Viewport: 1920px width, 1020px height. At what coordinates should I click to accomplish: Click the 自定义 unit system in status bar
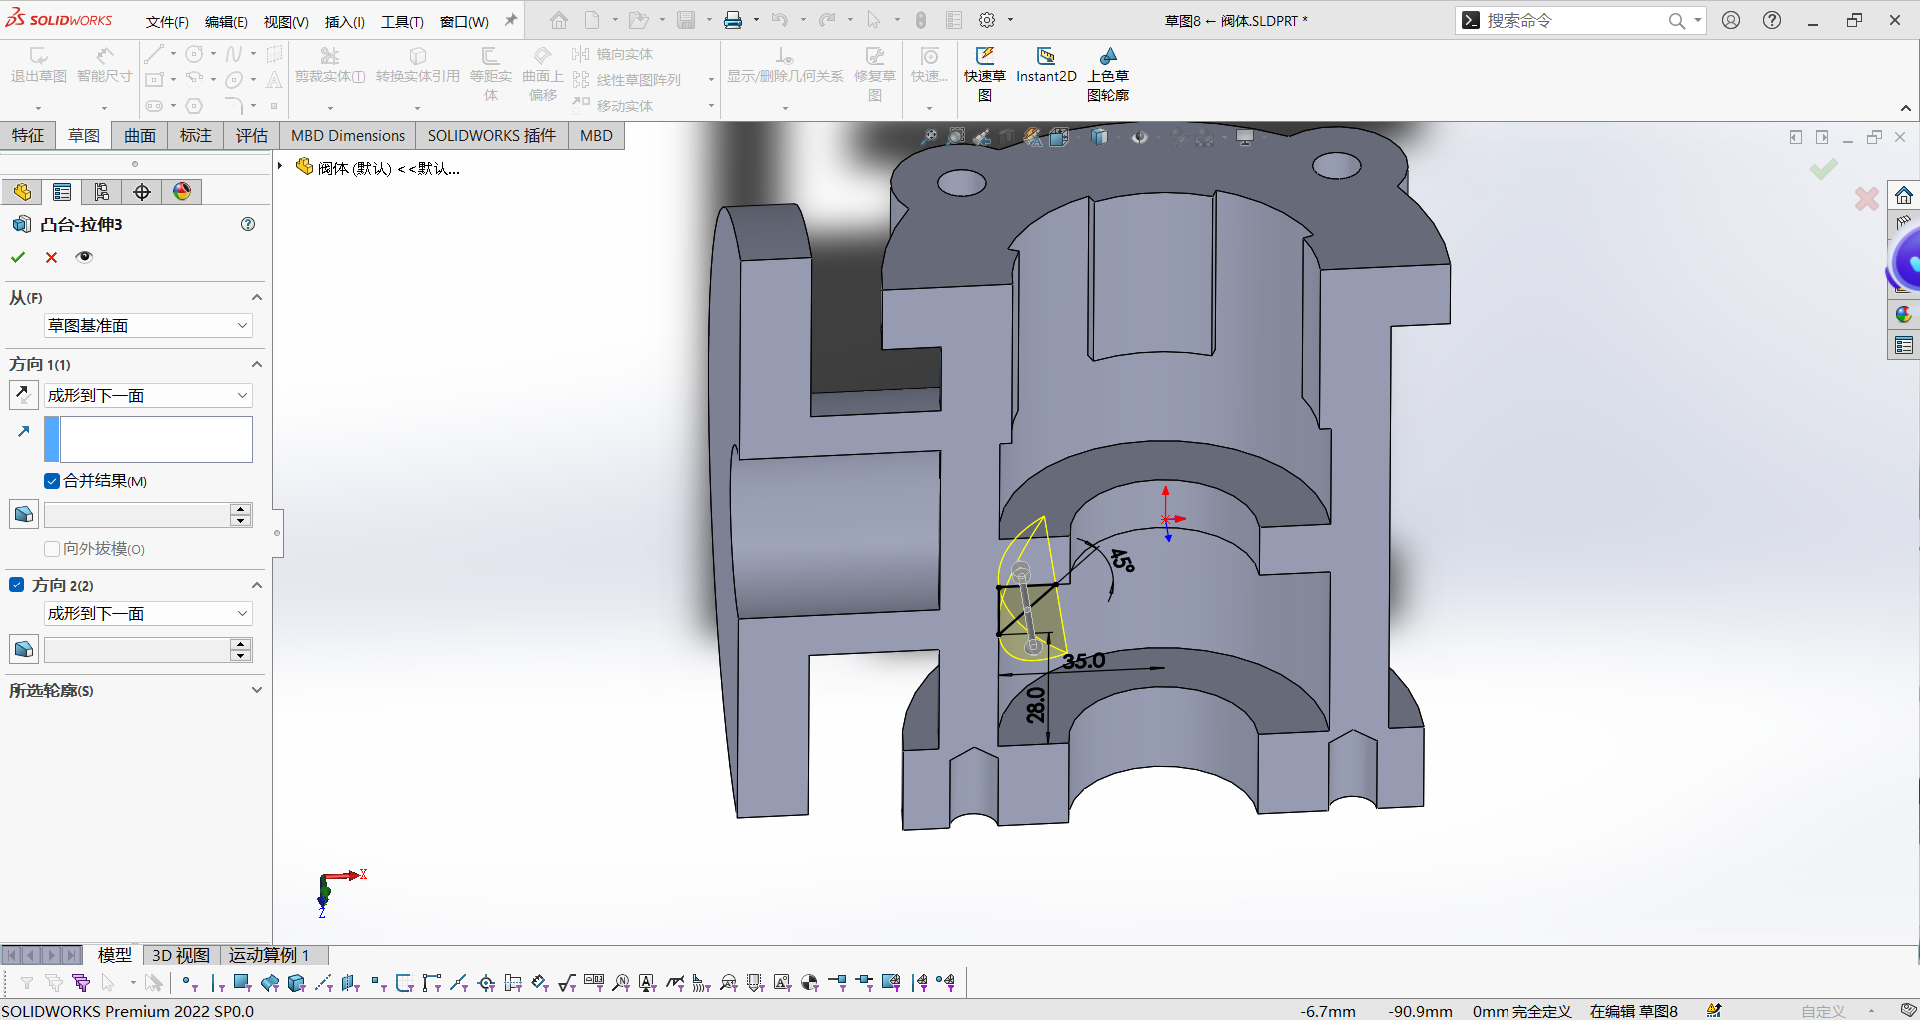1823,1011
